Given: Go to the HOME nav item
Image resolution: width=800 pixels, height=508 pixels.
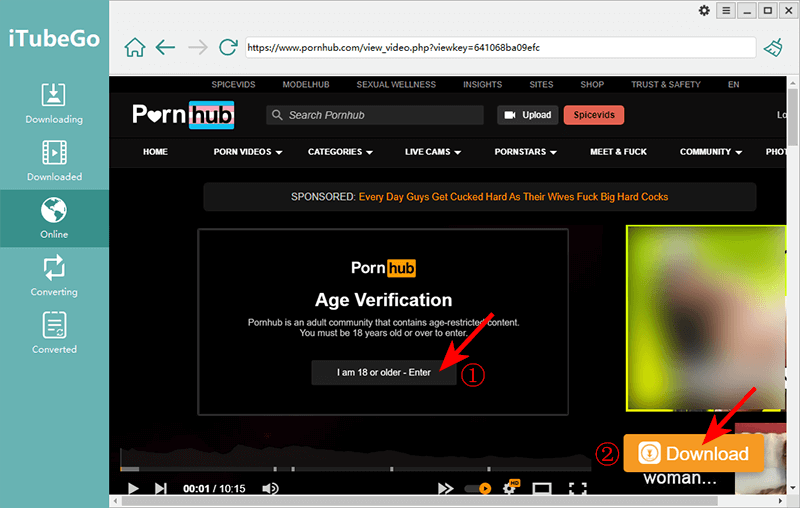Looking at the screenshot, I should 155,152.
